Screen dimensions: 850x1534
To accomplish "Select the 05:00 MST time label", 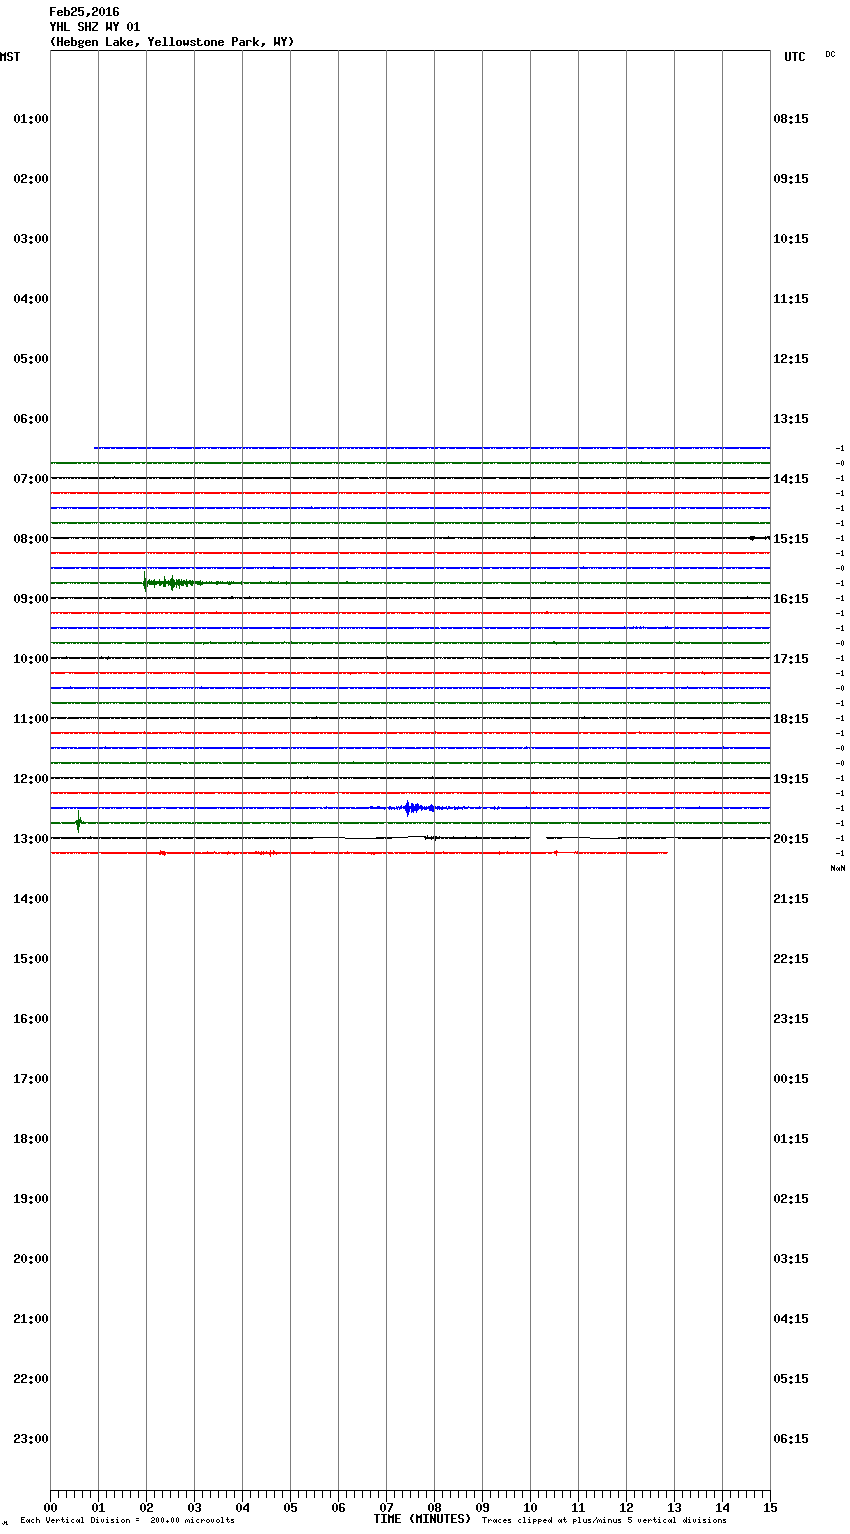I will (31, 359).
